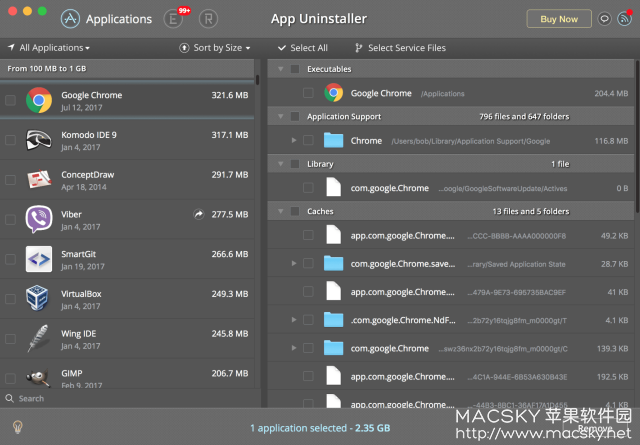Click the 'From 100 MB to 1 GB' header
Image resolution: width=640 pixels, height=445 pixels.
pos(127,69)
